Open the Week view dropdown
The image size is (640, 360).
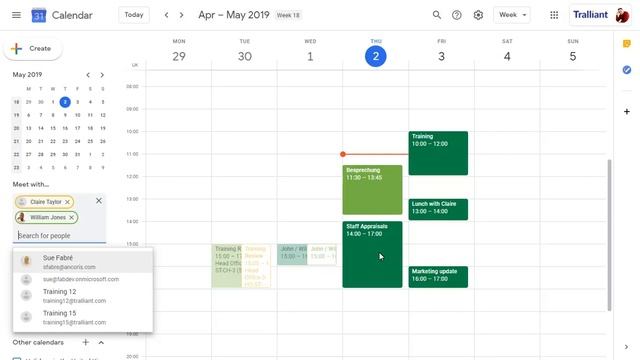click(512, 15)
